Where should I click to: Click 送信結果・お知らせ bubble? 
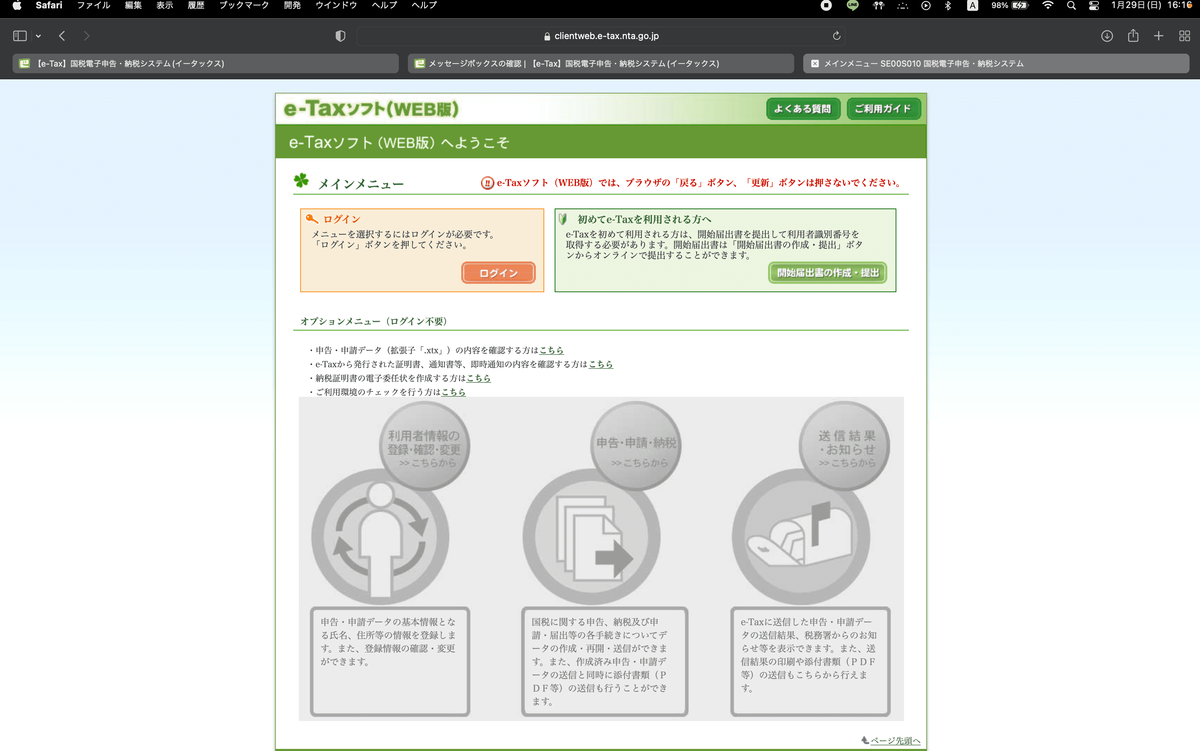coord(846,448)
